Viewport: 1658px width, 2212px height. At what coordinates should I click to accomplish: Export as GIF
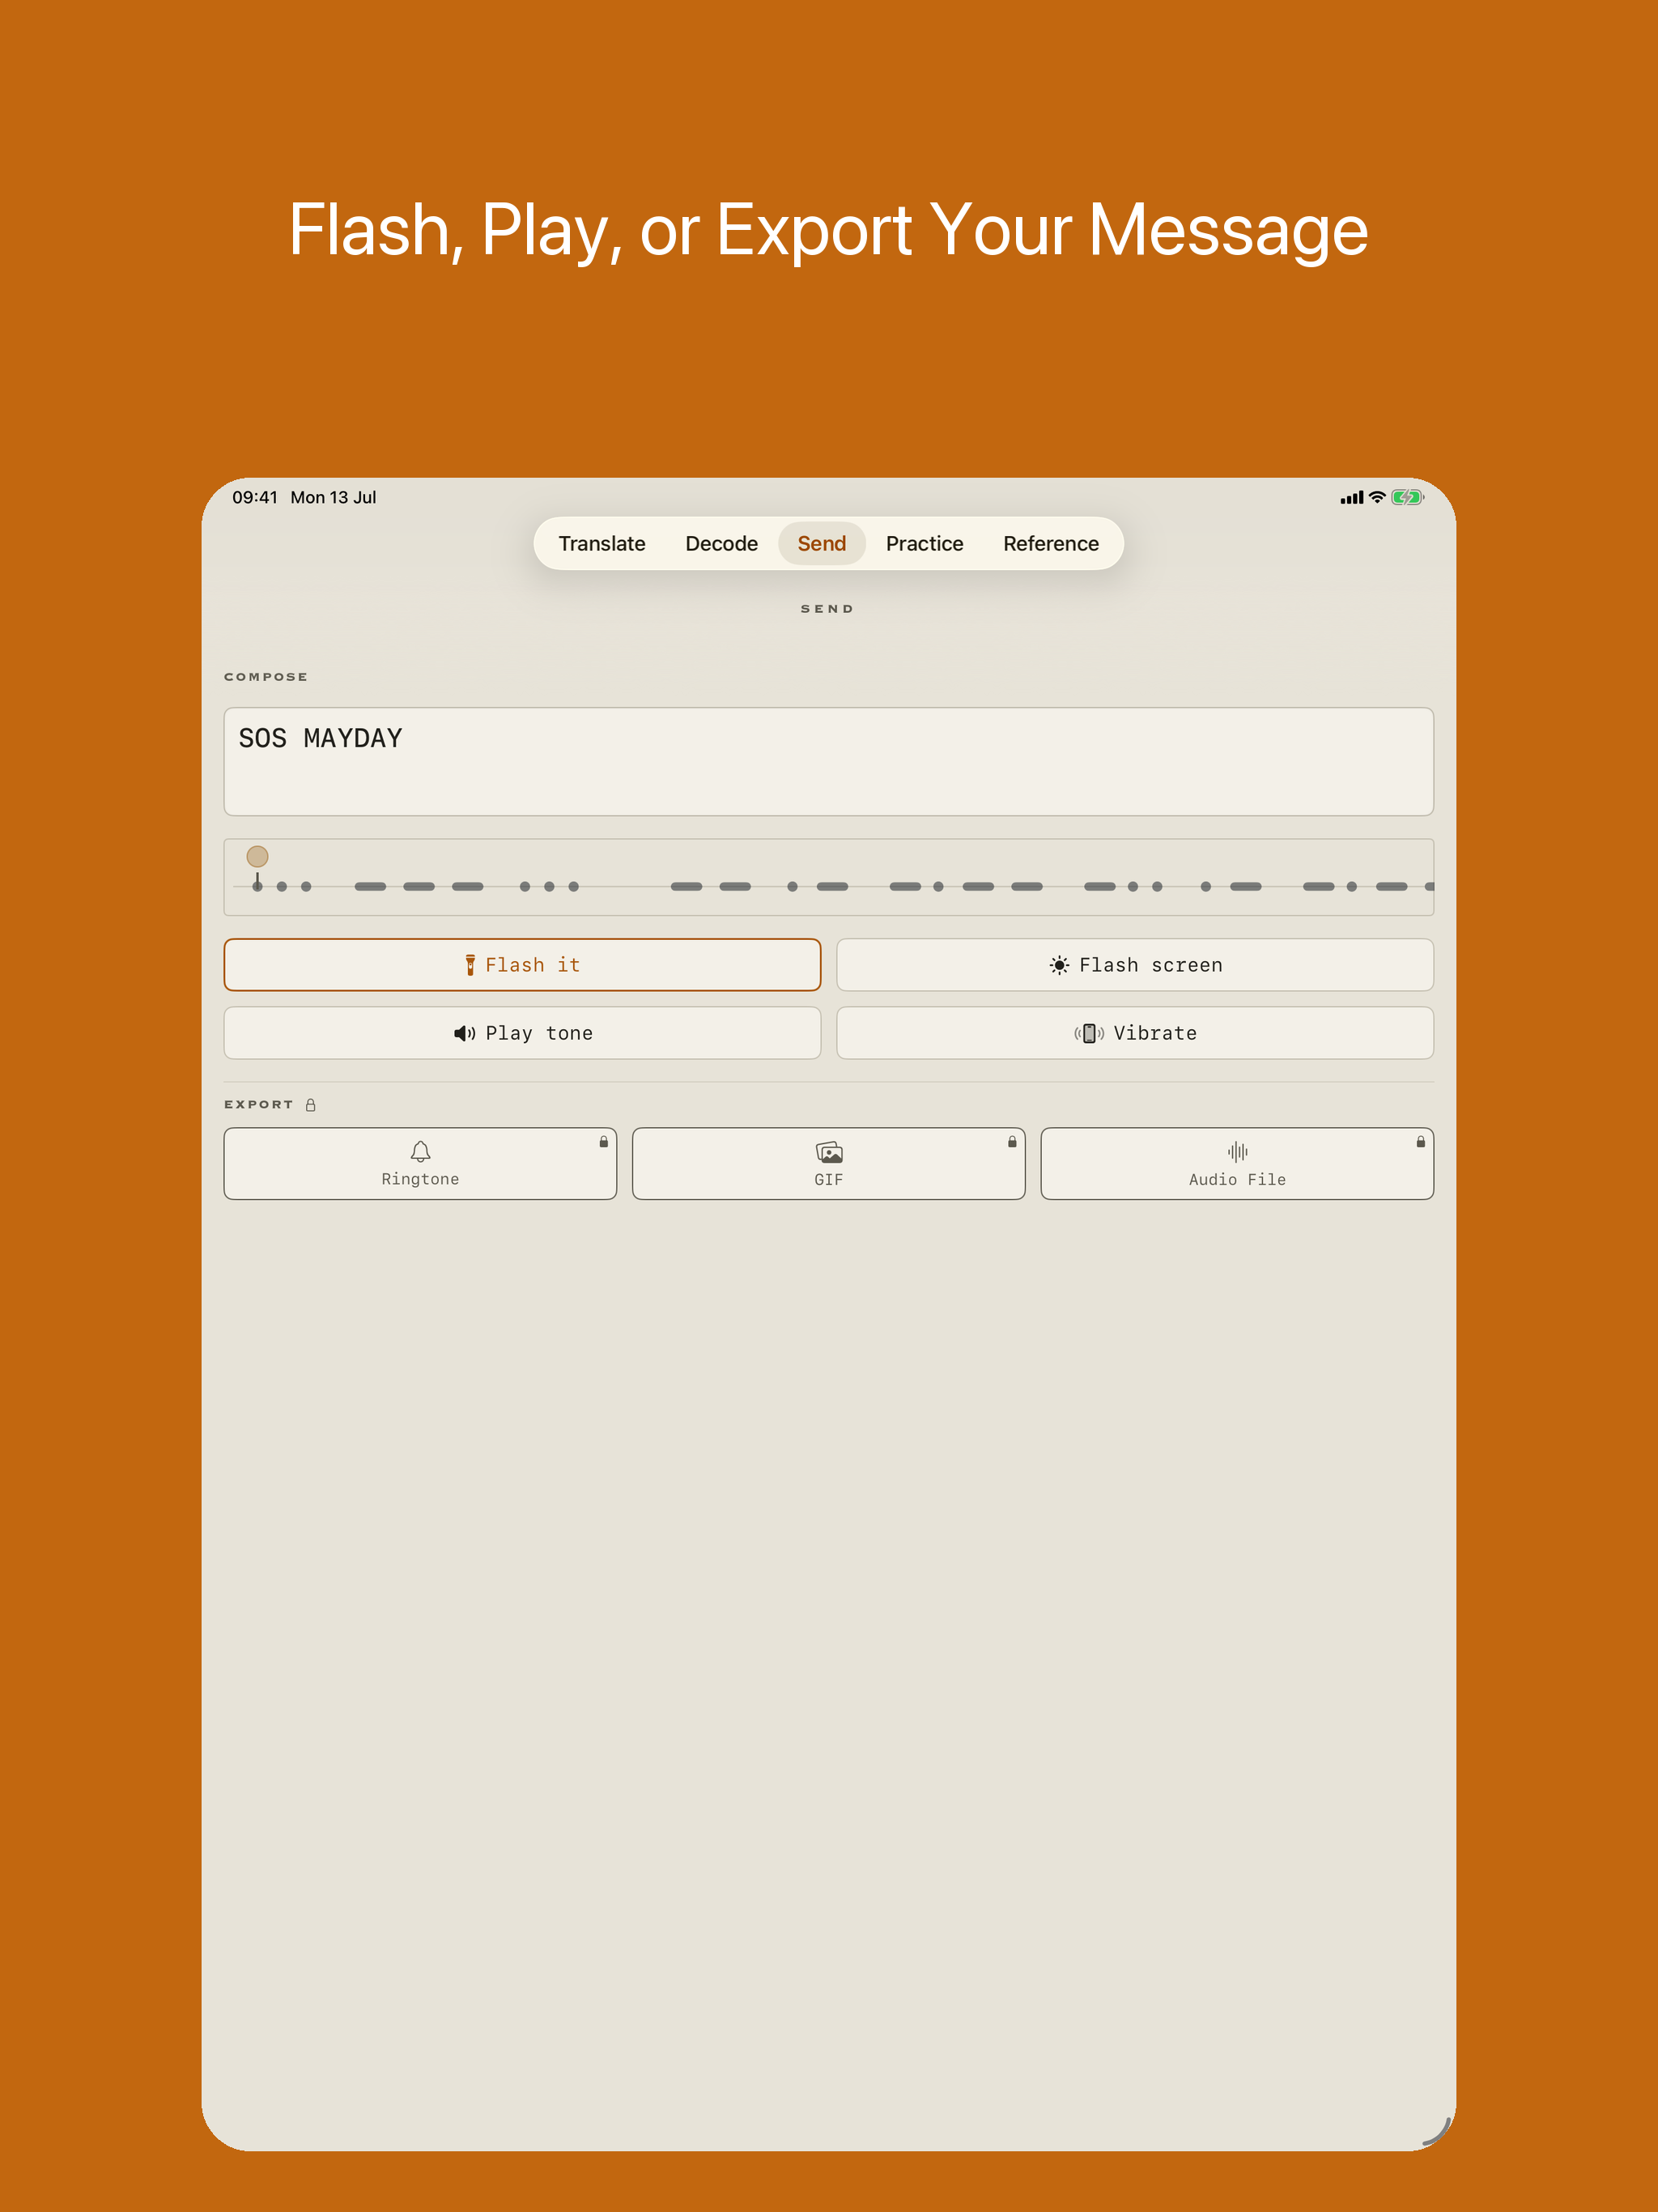[828, 1164]
